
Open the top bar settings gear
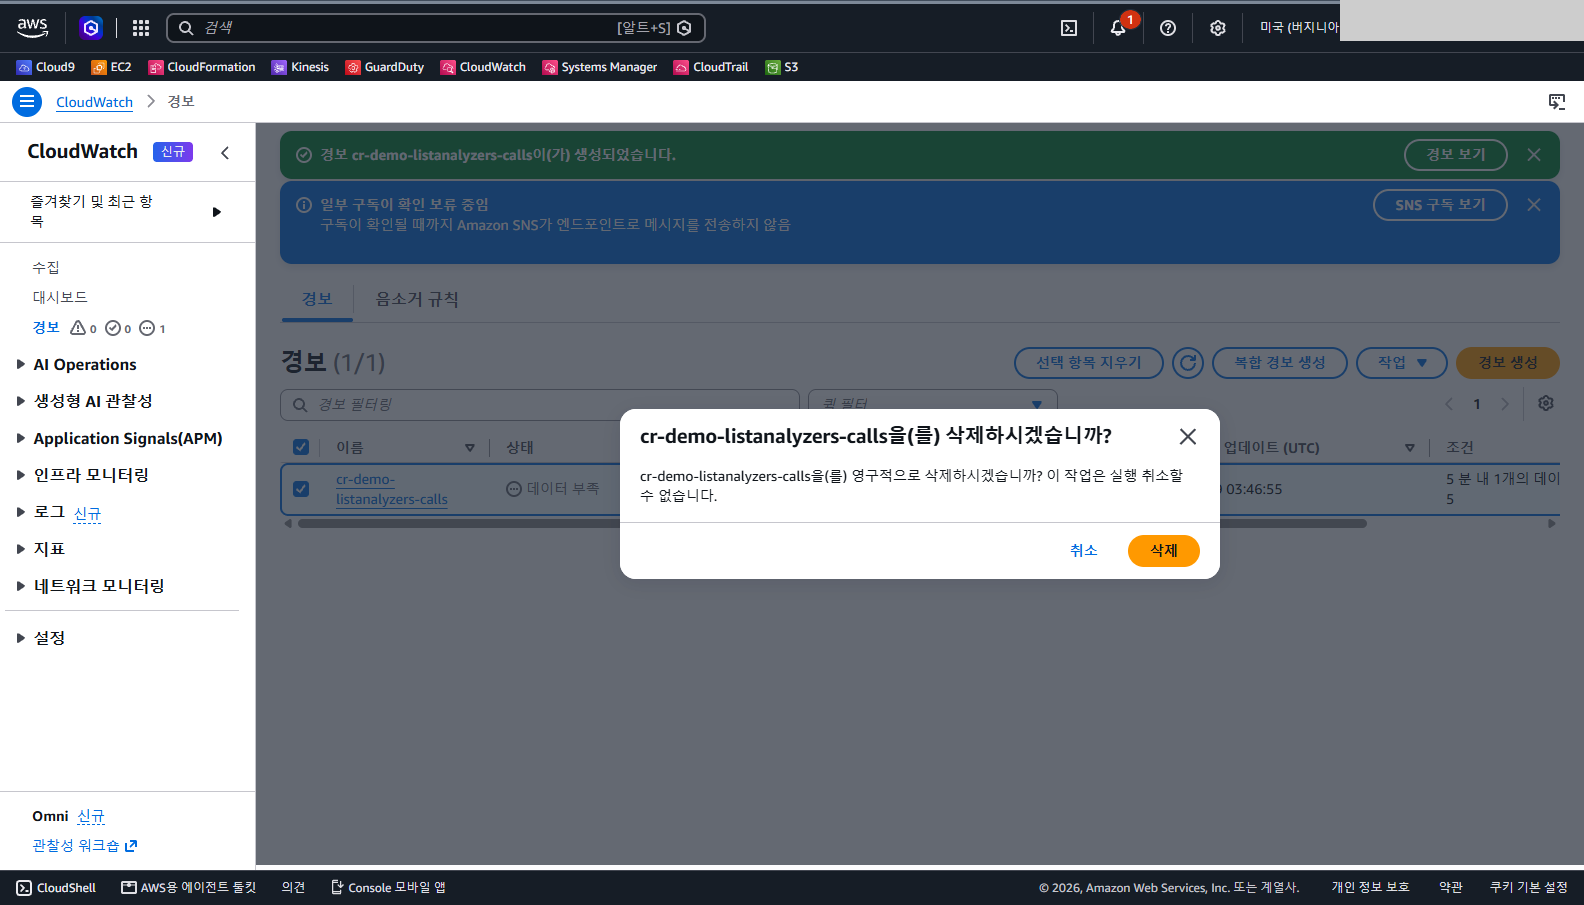pos(1218,28)
